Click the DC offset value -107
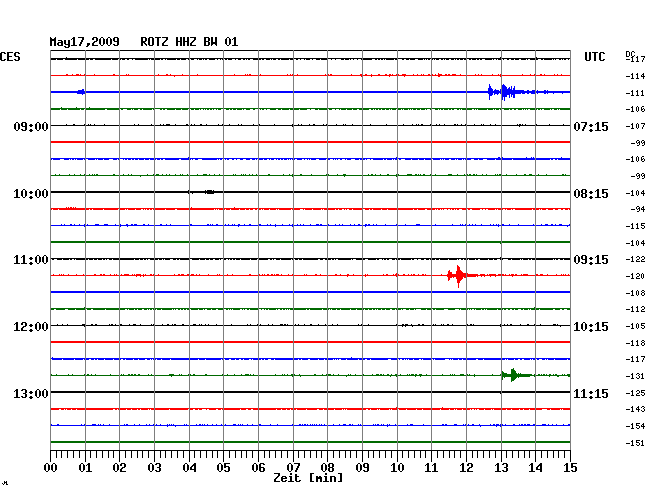The image size is (650, 494). (x=635, y=126)
